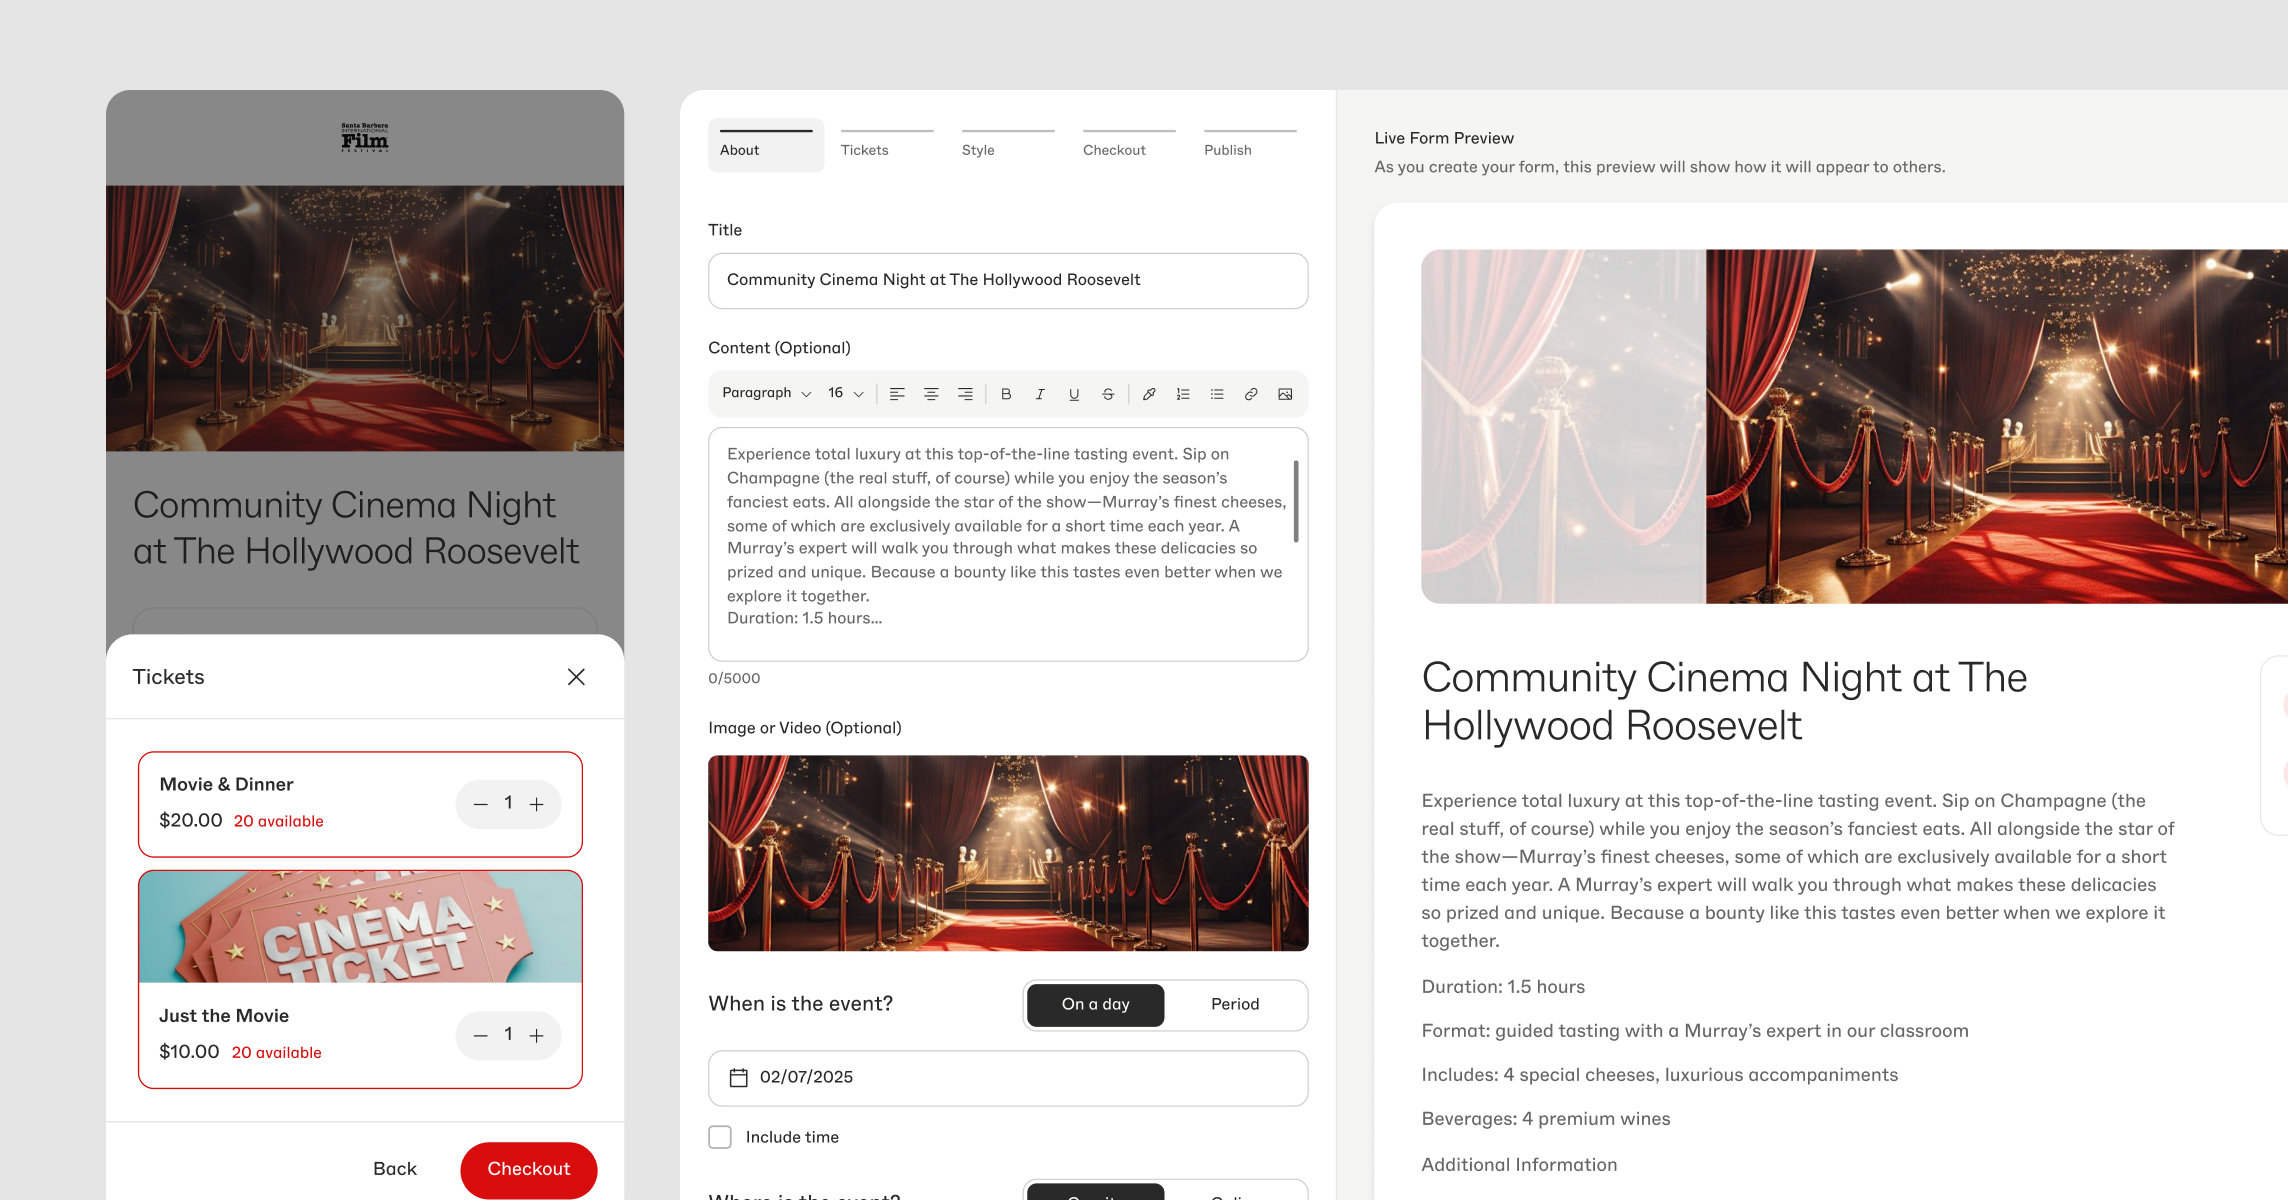Viewport: 2288px width, 1200px height.
Task: Switch to the Style tab
Action: pyautogui.click(x=1008, y=145)
